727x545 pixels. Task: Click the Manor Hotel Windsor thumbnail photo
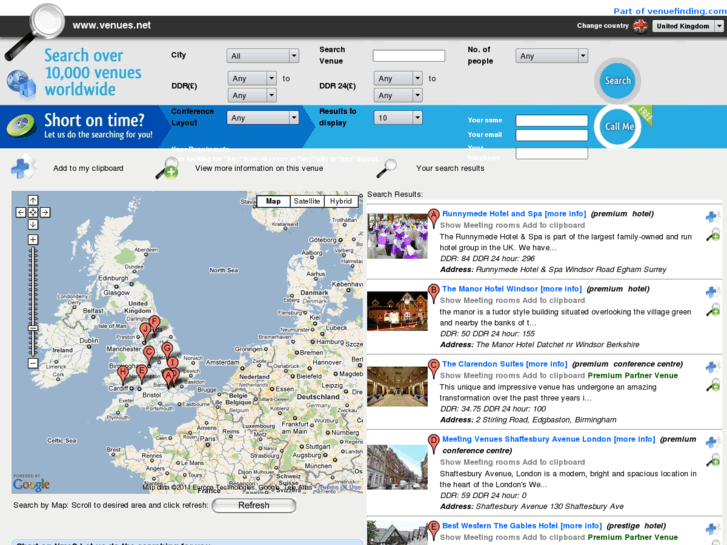(x=397, y=311)
